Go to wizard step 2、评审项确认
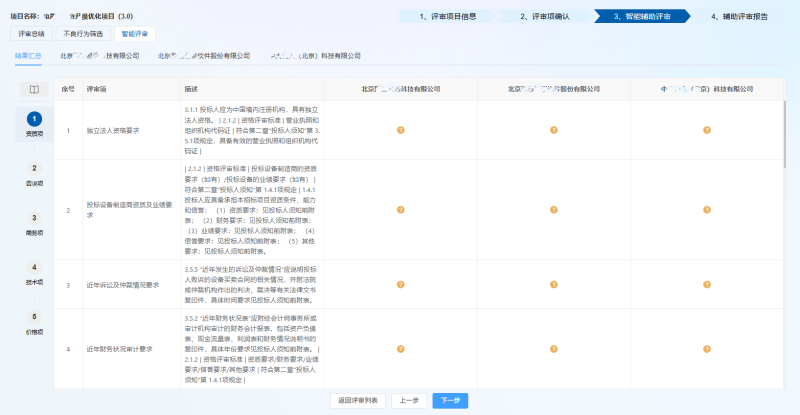The image size is (800, 415). point(544,16)
